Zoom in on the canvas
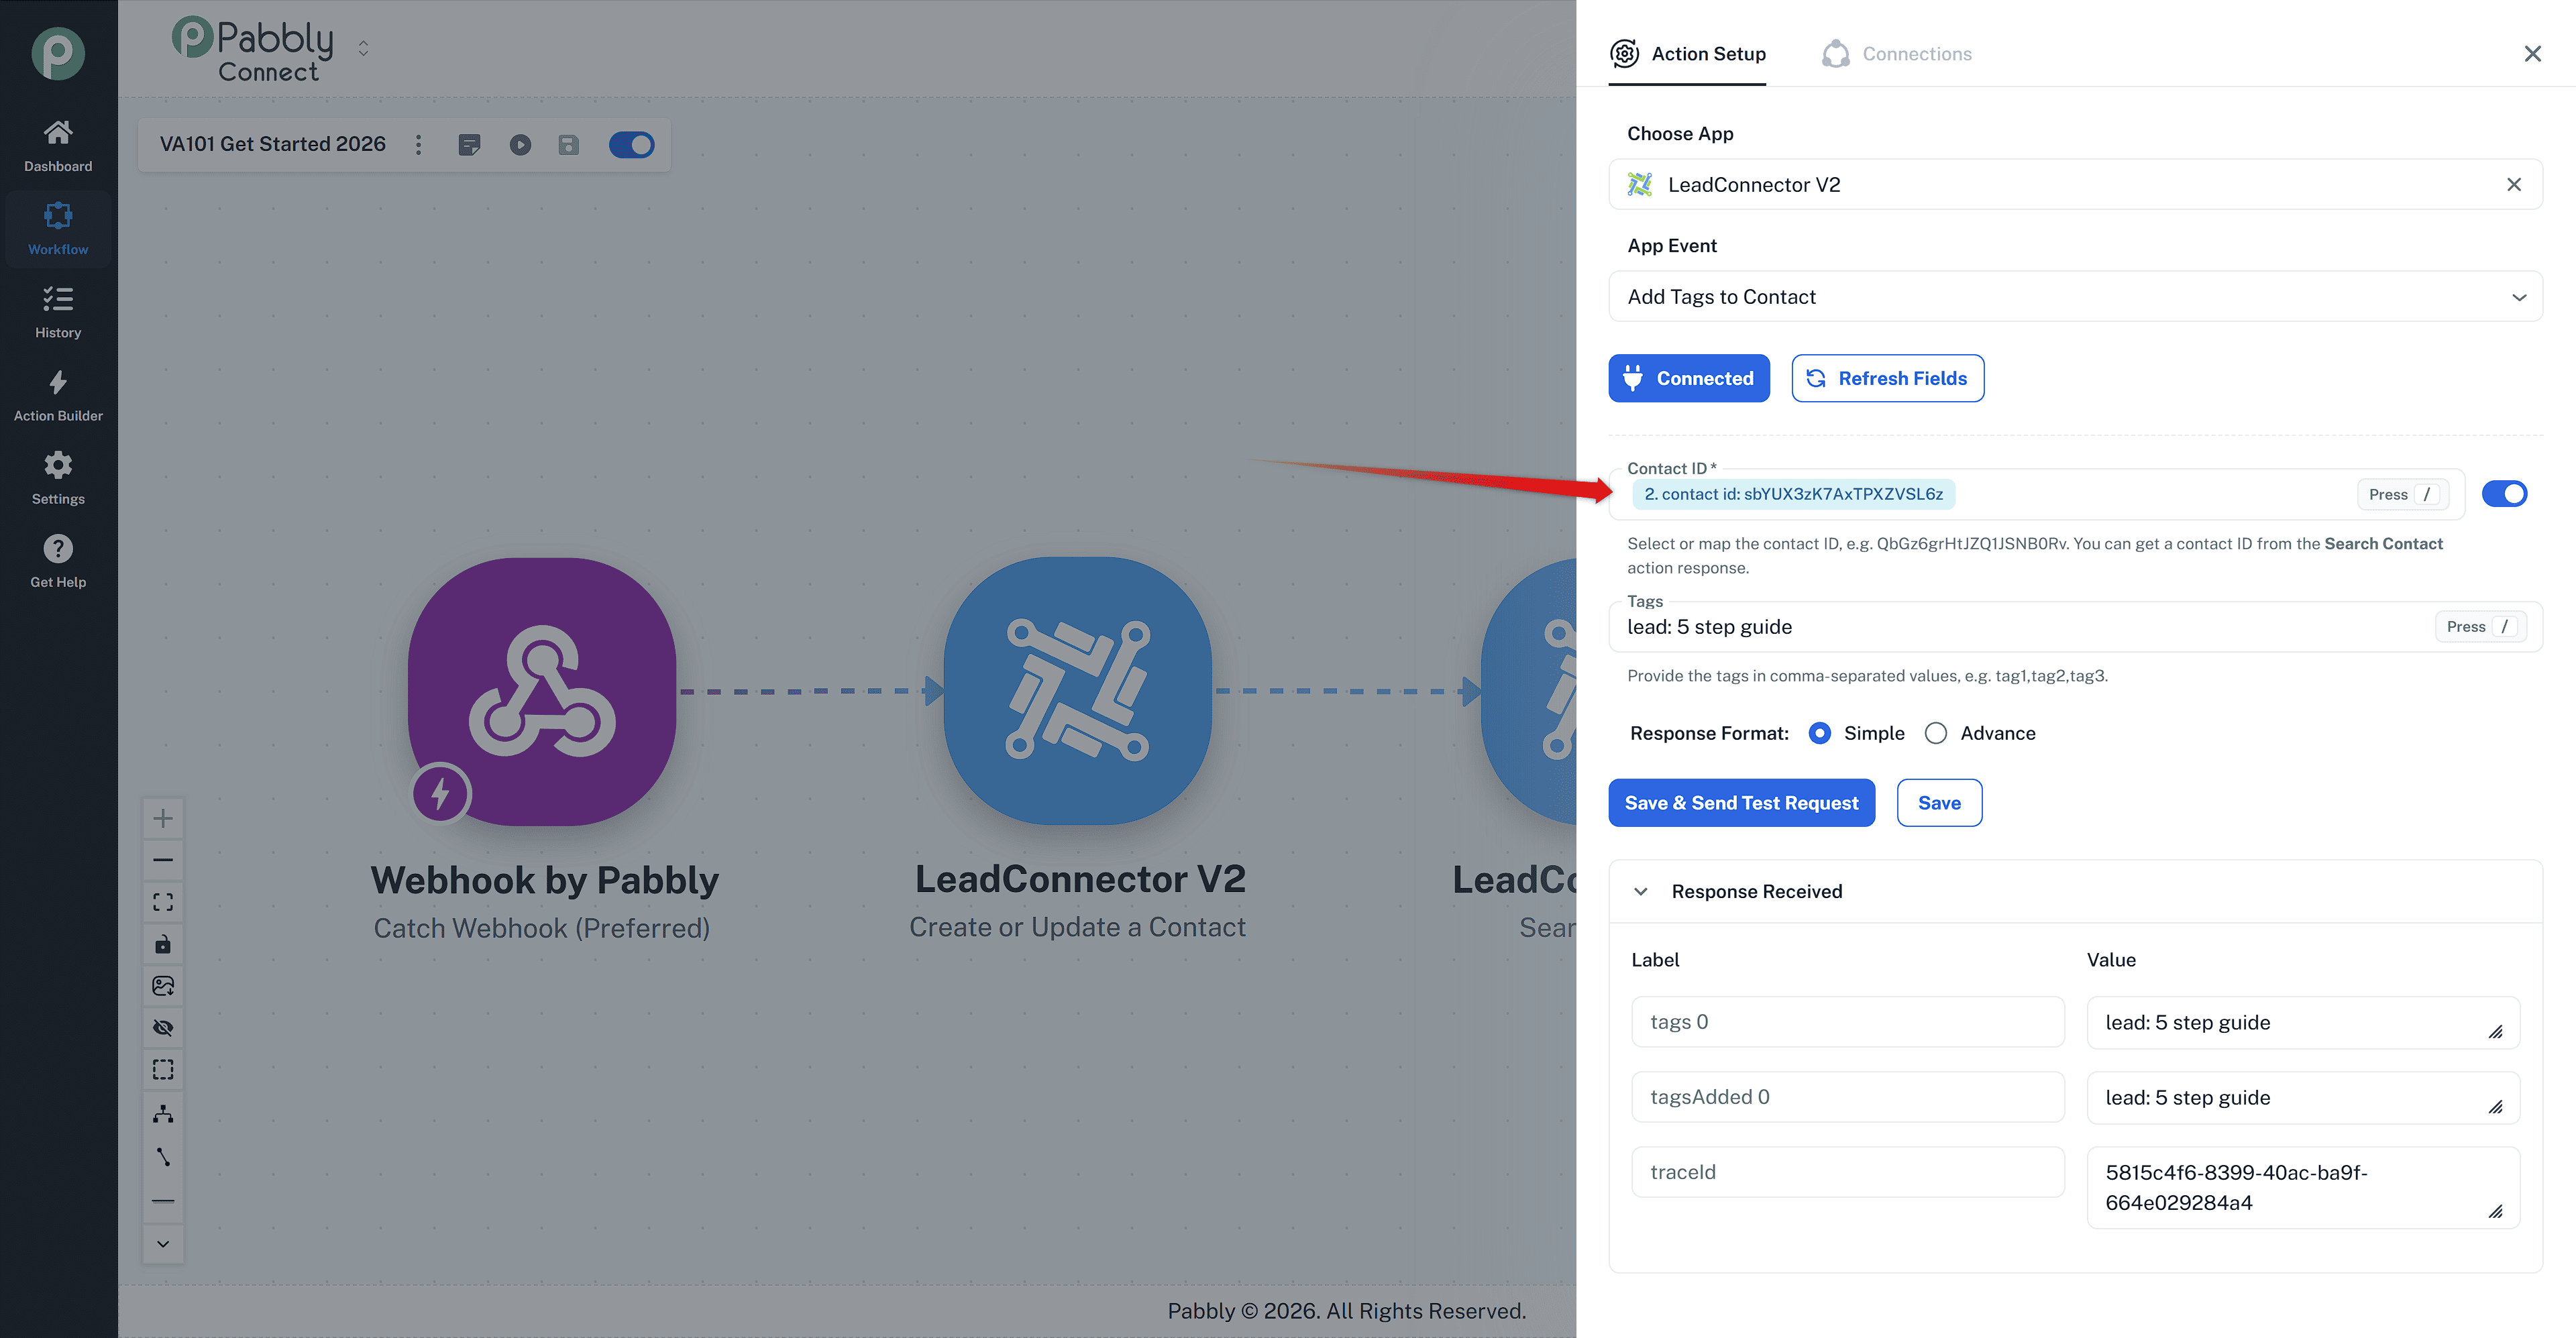Screen dimensions: 2576x1338 coord(163,818)
